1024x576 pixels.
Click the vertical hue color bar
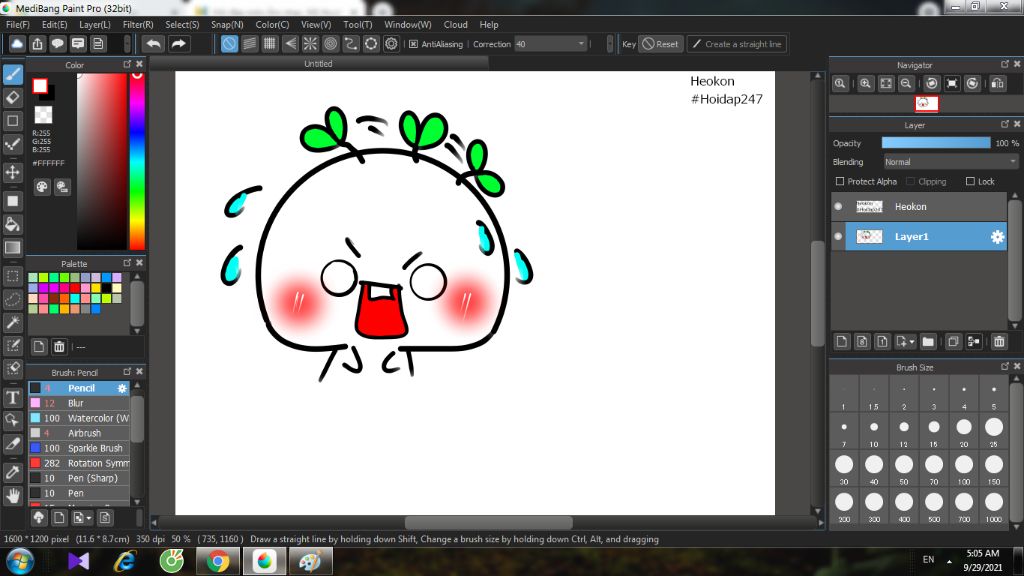[x=137, y=161]
